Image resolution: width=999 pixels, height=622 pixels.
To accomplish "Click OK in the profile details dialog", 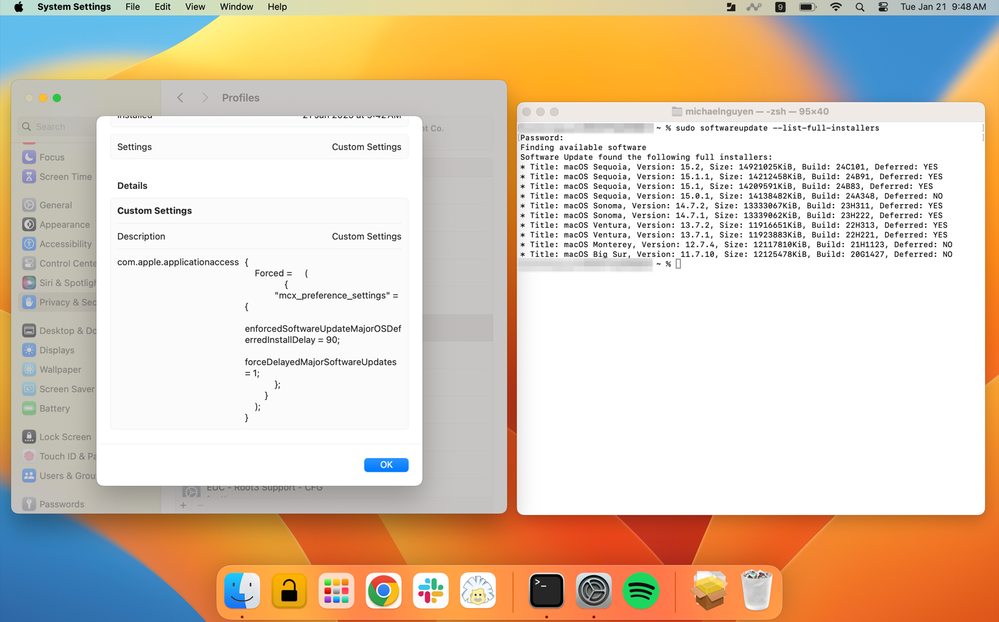I will [386, 465].
